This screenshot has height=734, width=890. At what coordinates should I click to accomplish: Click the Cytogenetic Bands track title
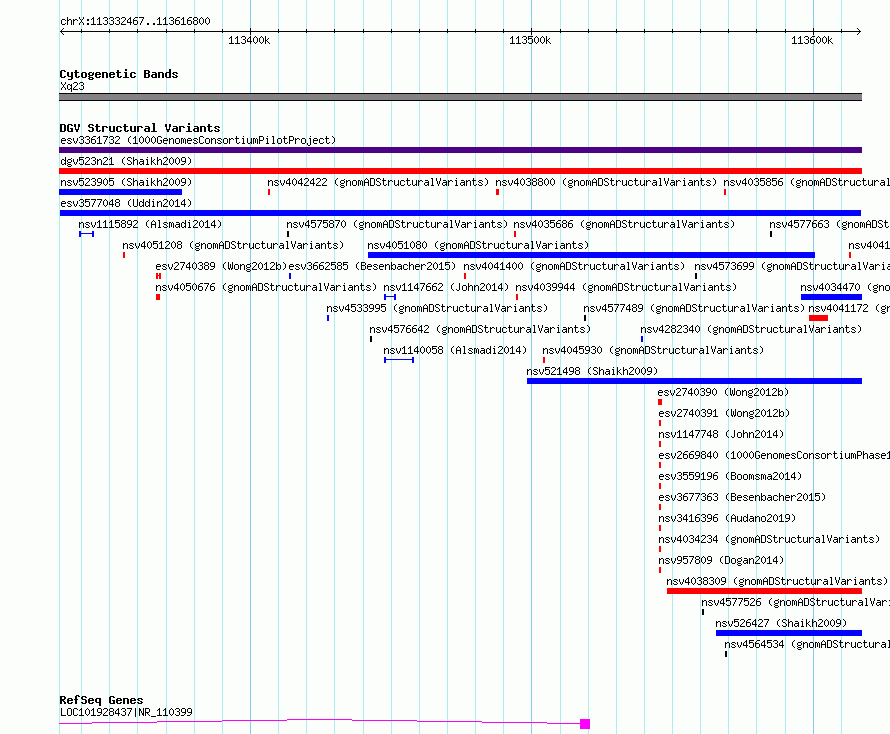(119, 74)
